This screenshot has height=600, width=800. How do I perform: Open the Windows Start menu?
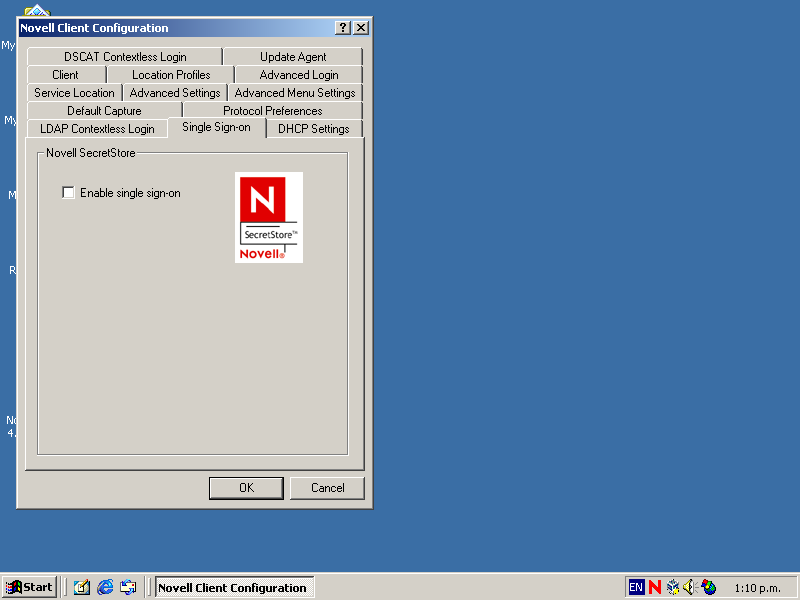(x=30, y=587)
